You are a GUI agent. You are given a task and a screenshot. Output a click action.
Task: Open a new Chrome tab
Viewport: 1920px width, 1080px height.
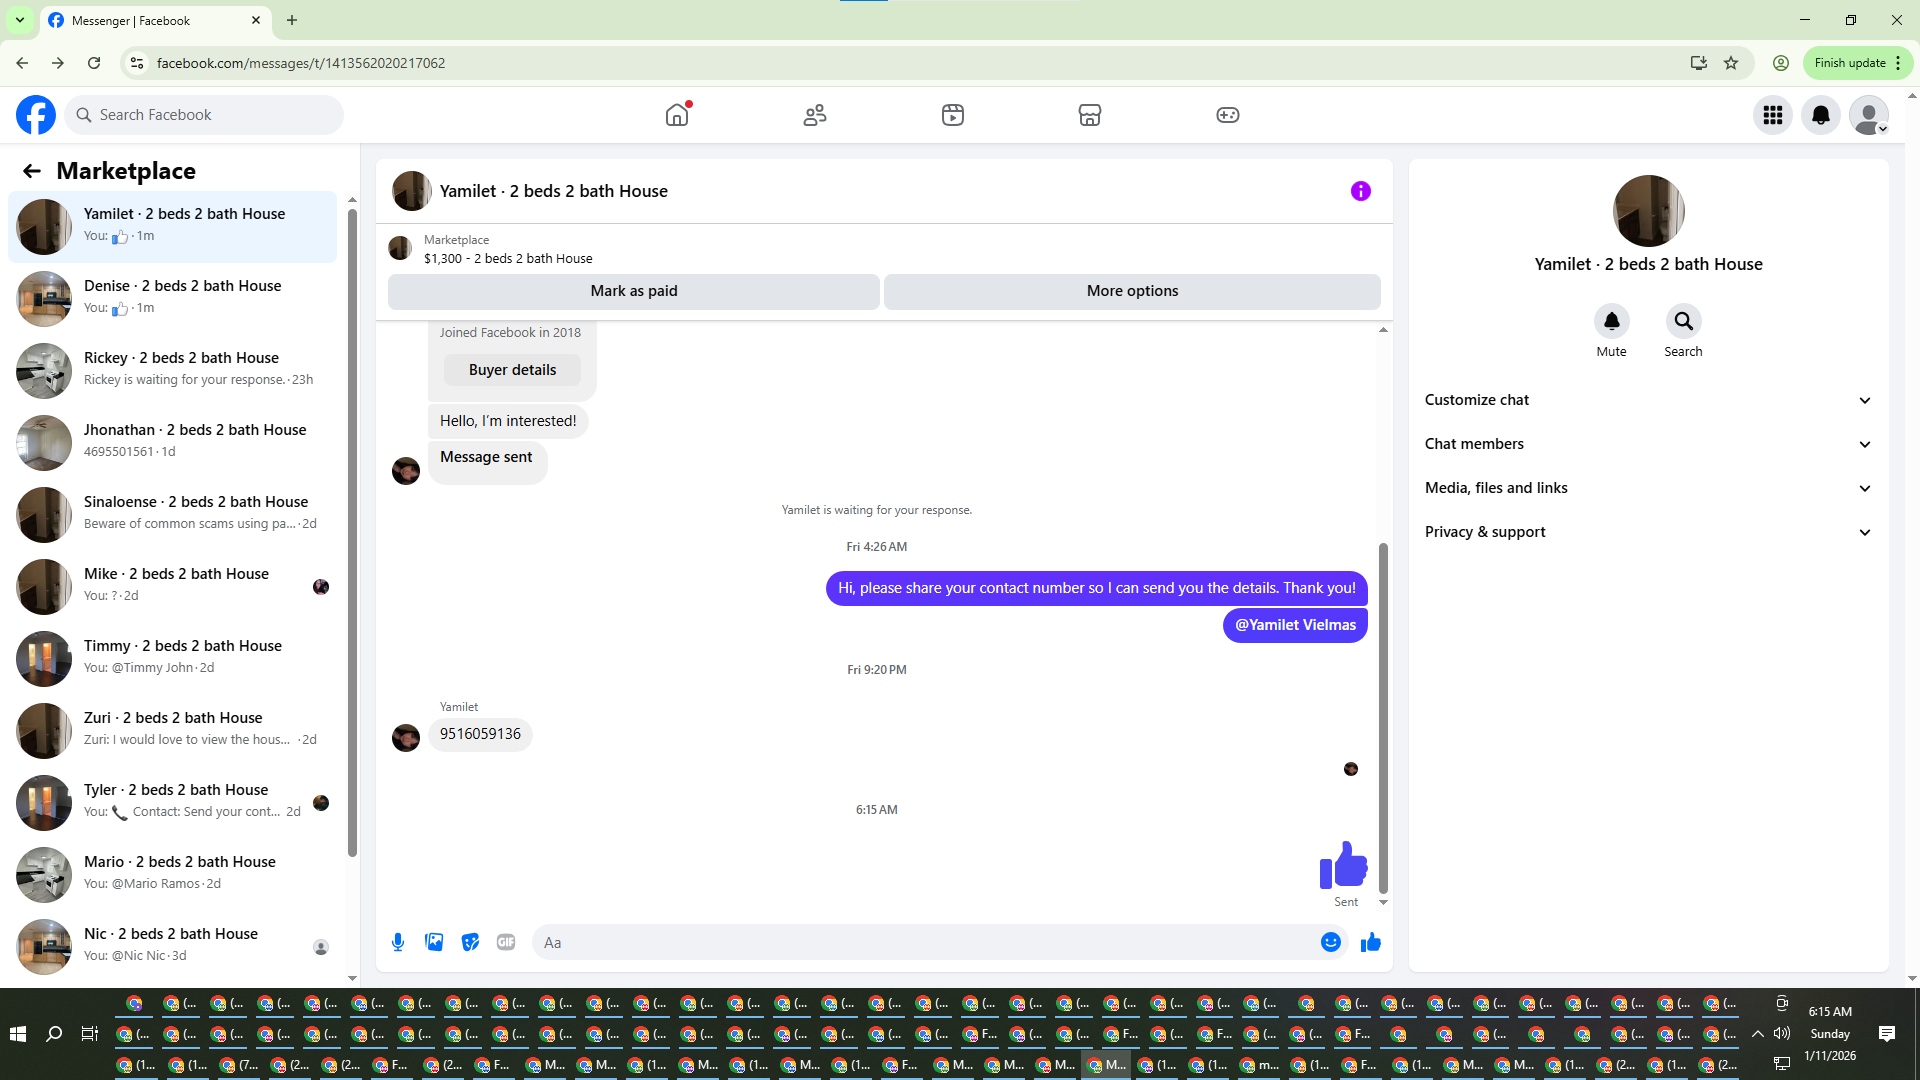pyautogui.click(x=292, y=20)
